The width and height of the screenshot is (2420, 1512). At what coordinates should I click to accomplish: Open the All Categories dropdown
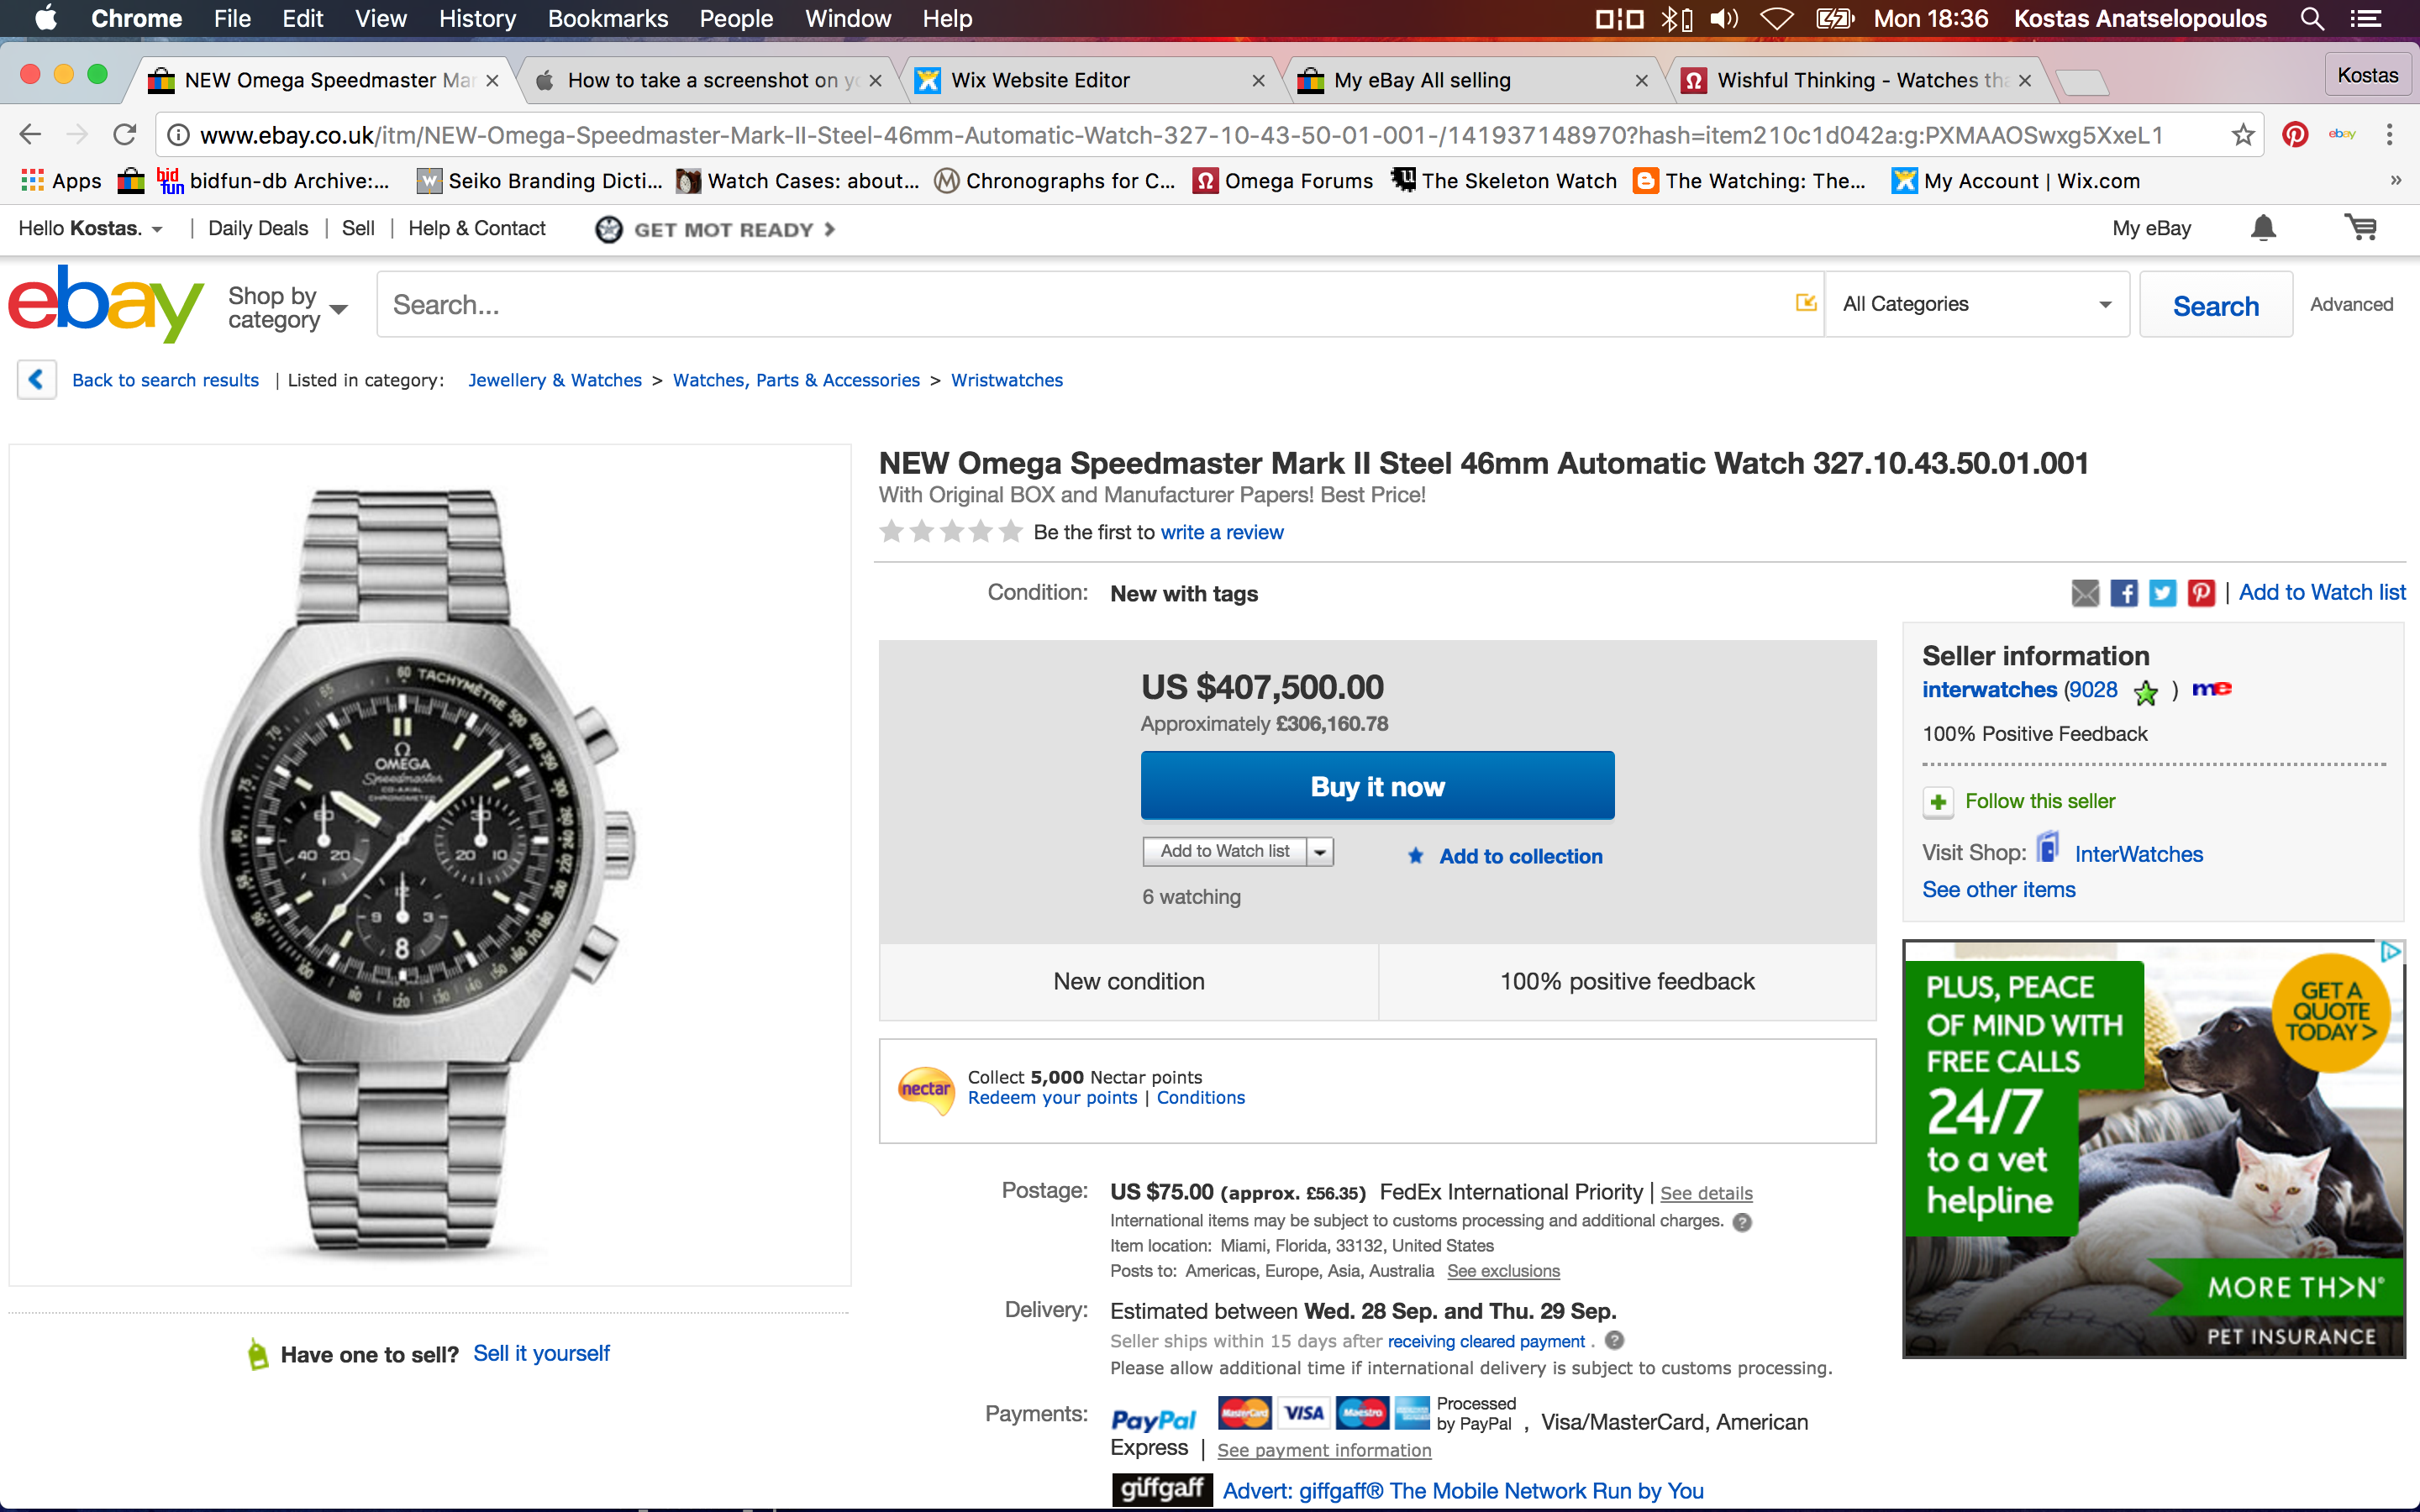1976,304
